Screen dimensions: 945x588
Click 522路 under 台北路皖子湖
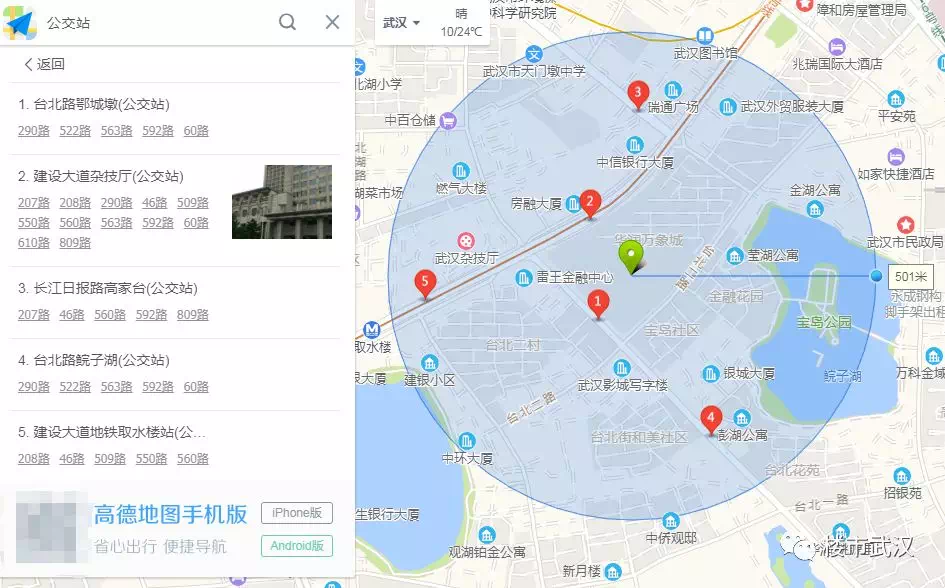[x=75, y=386]
